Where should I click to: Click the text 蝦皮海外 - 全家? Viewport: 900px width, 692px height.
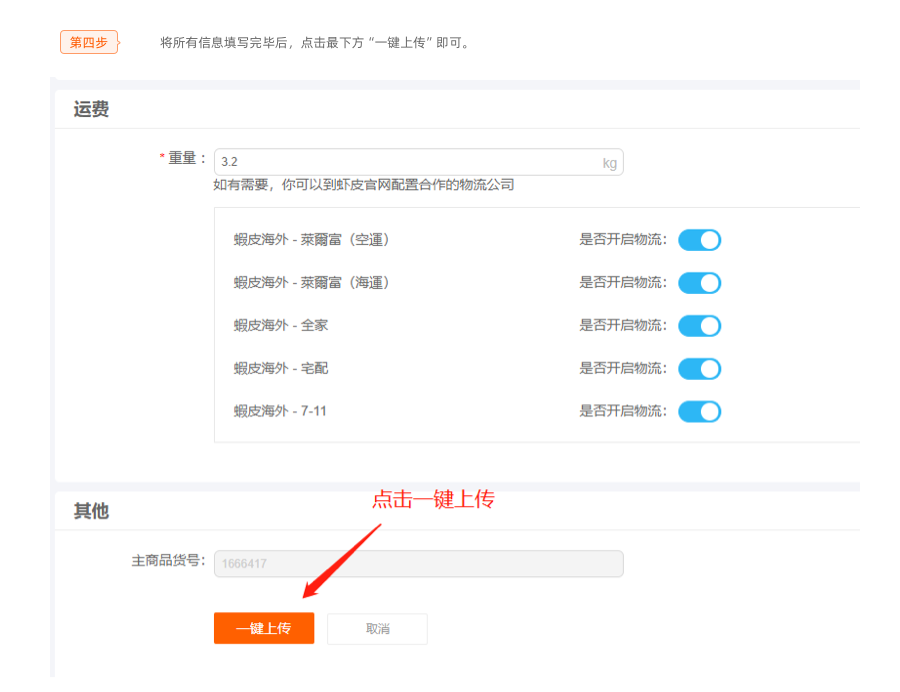click(x=281, y=325)
